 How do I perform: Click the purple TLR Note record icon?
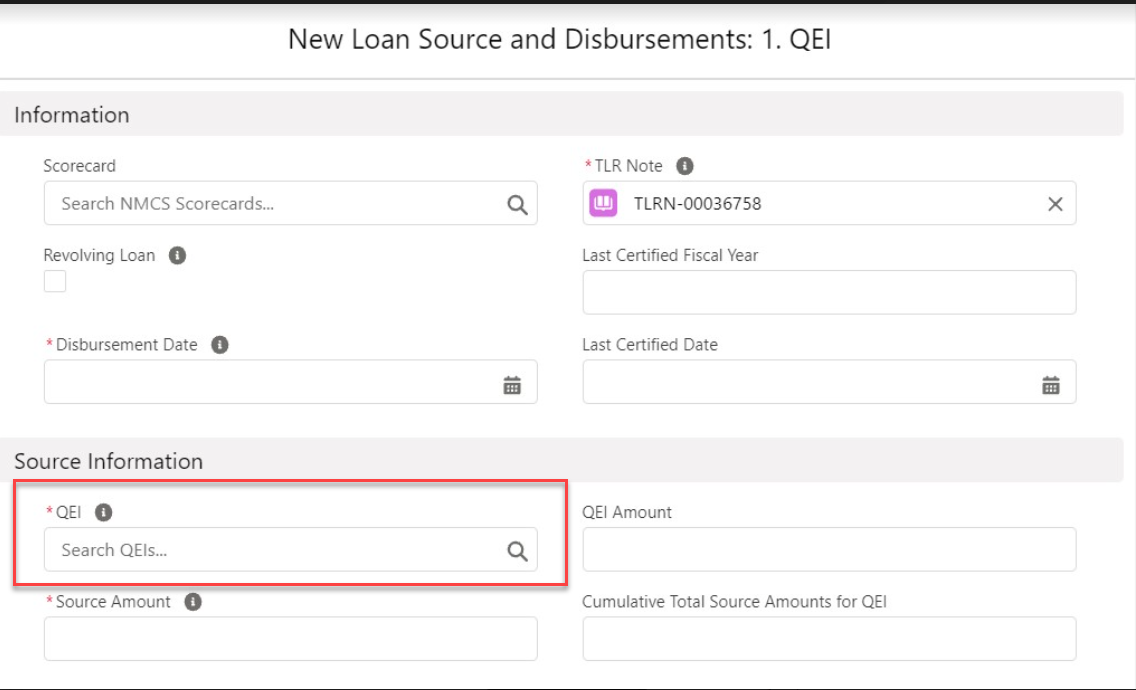click(x=603, y=204)
